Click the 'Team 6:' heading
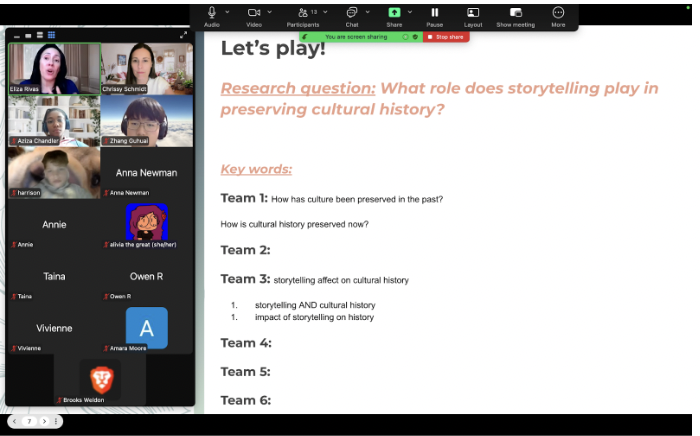This screenshot has width=700, height=436. [246, 400]
